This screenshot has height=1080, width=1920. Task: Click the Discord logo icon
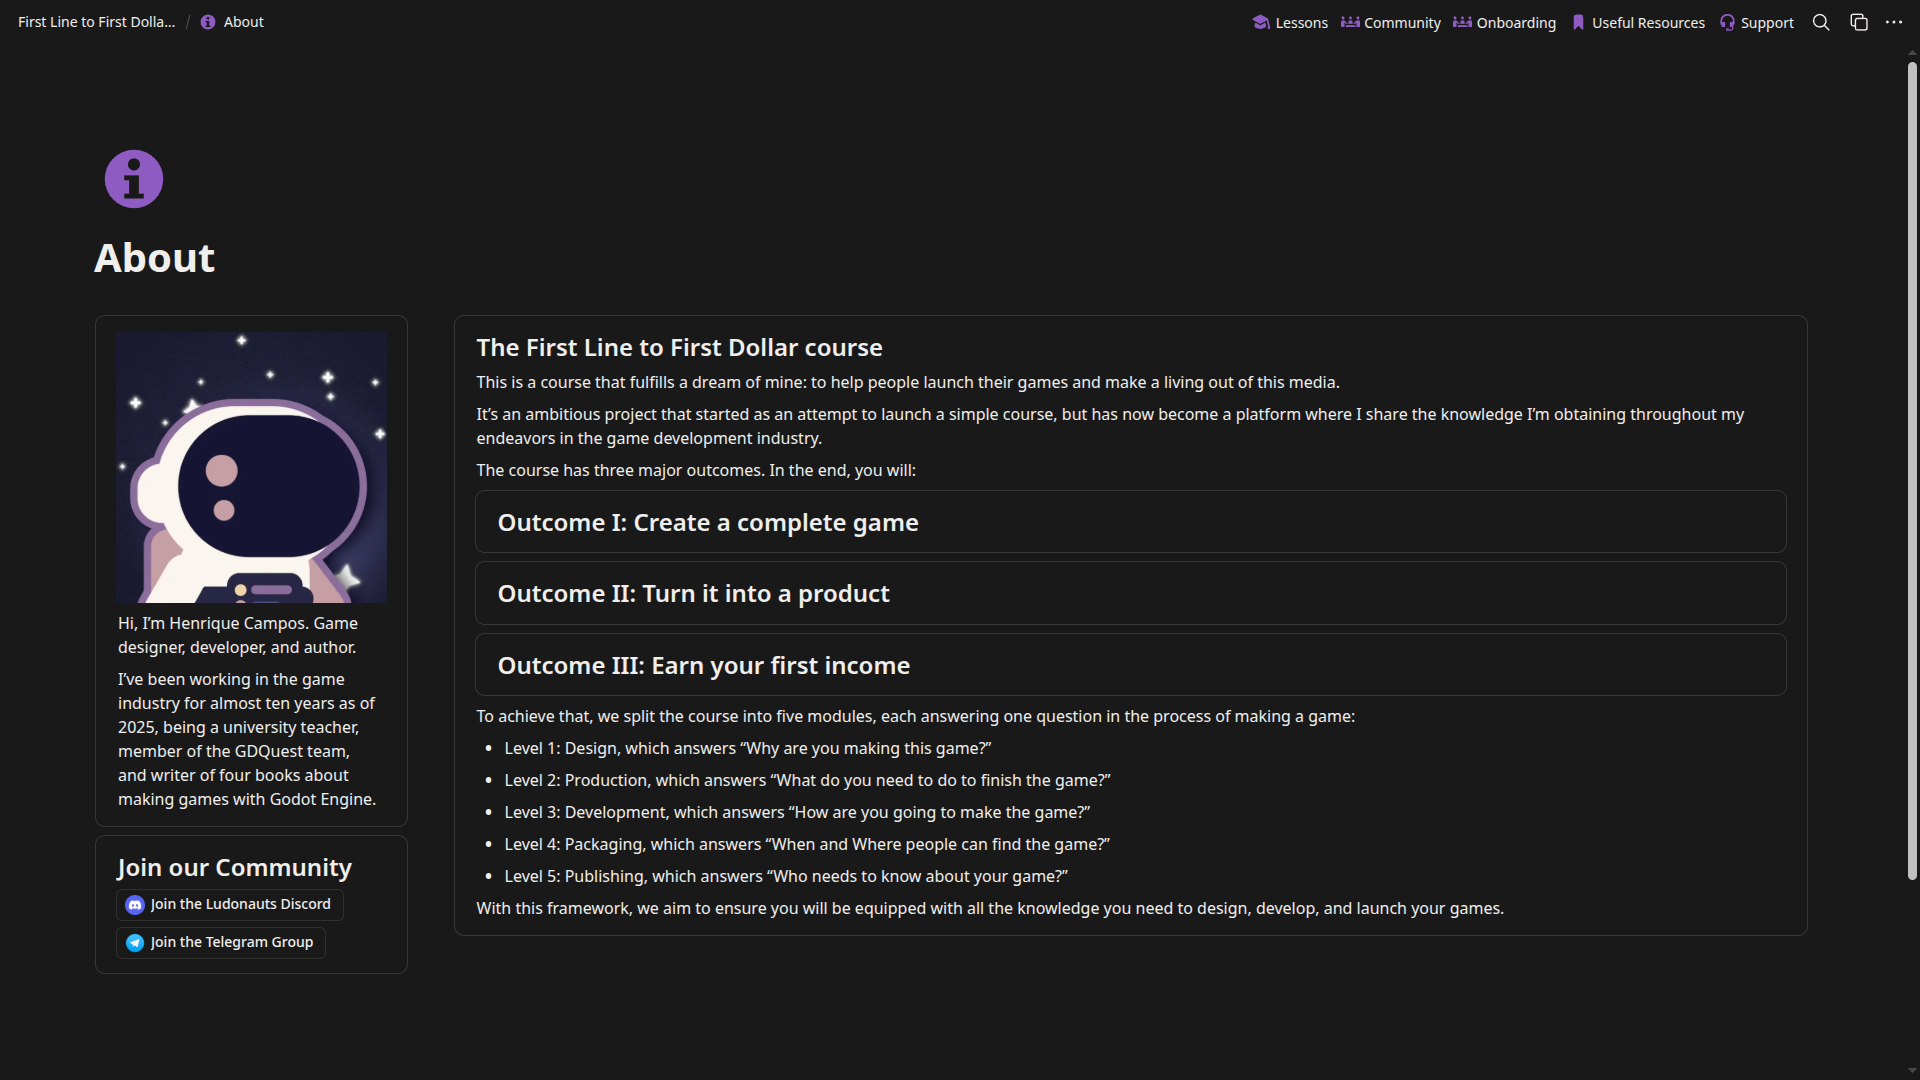coord(135,905)
